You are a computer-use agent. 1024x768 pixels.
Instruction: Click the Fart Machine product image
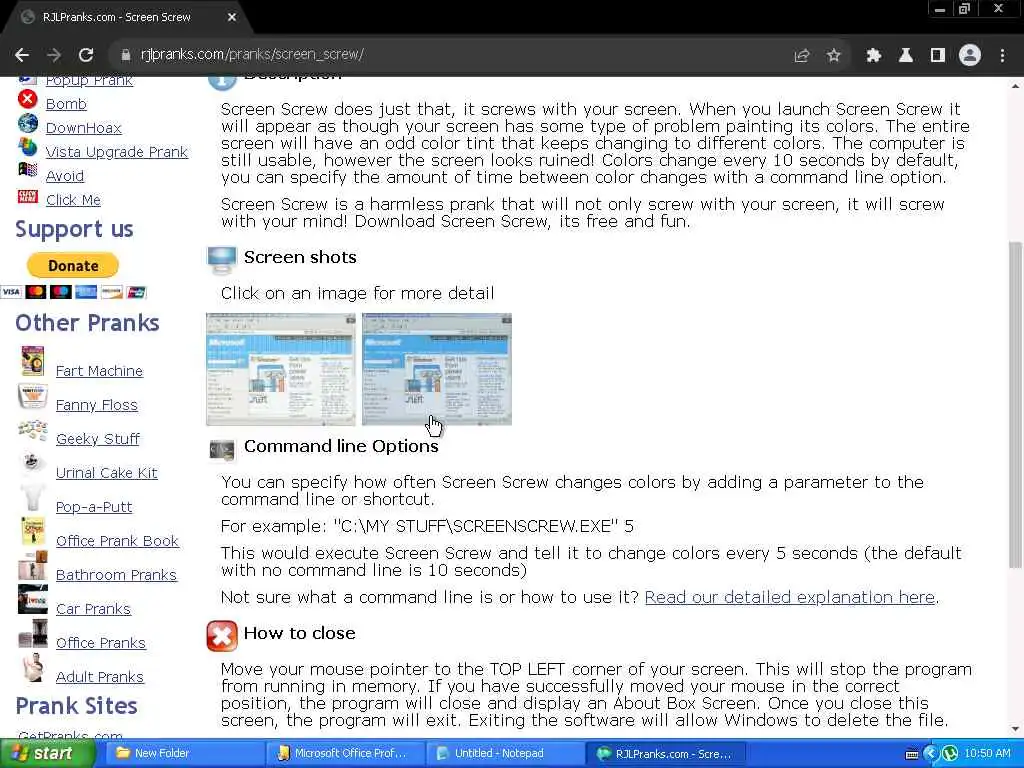pyautogui.click(x=32, y=360)
